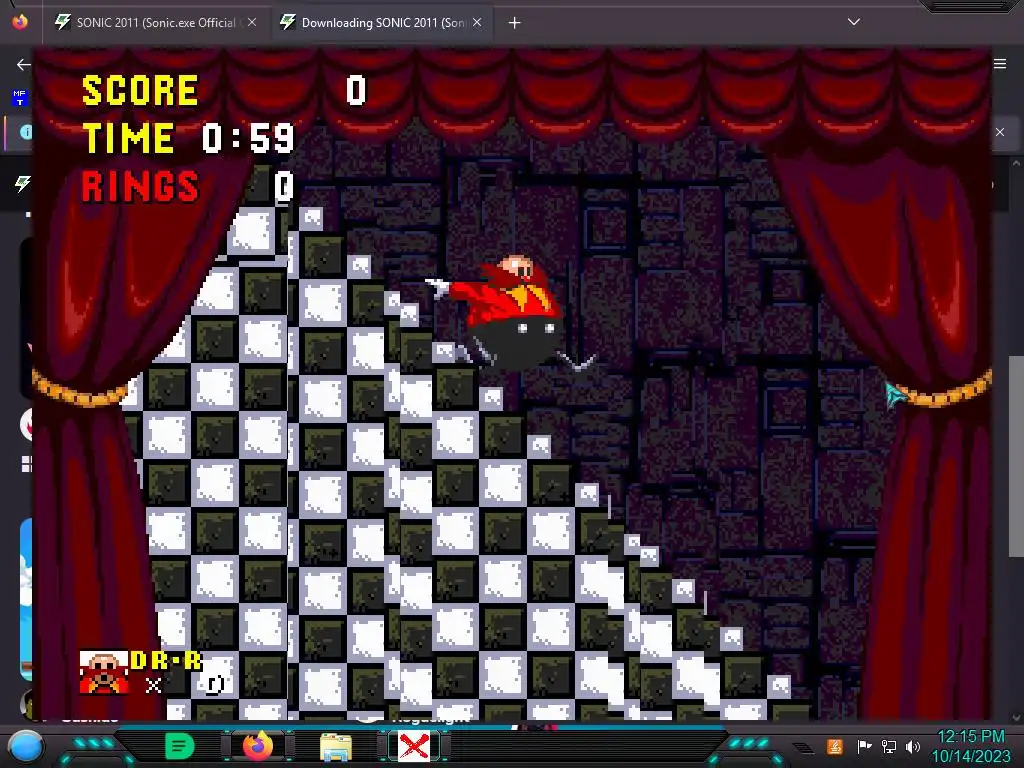This screenshot has height=768, width=1024.
Task: Click the blue MFT icon below the back arrow
Action: (19, 98)
